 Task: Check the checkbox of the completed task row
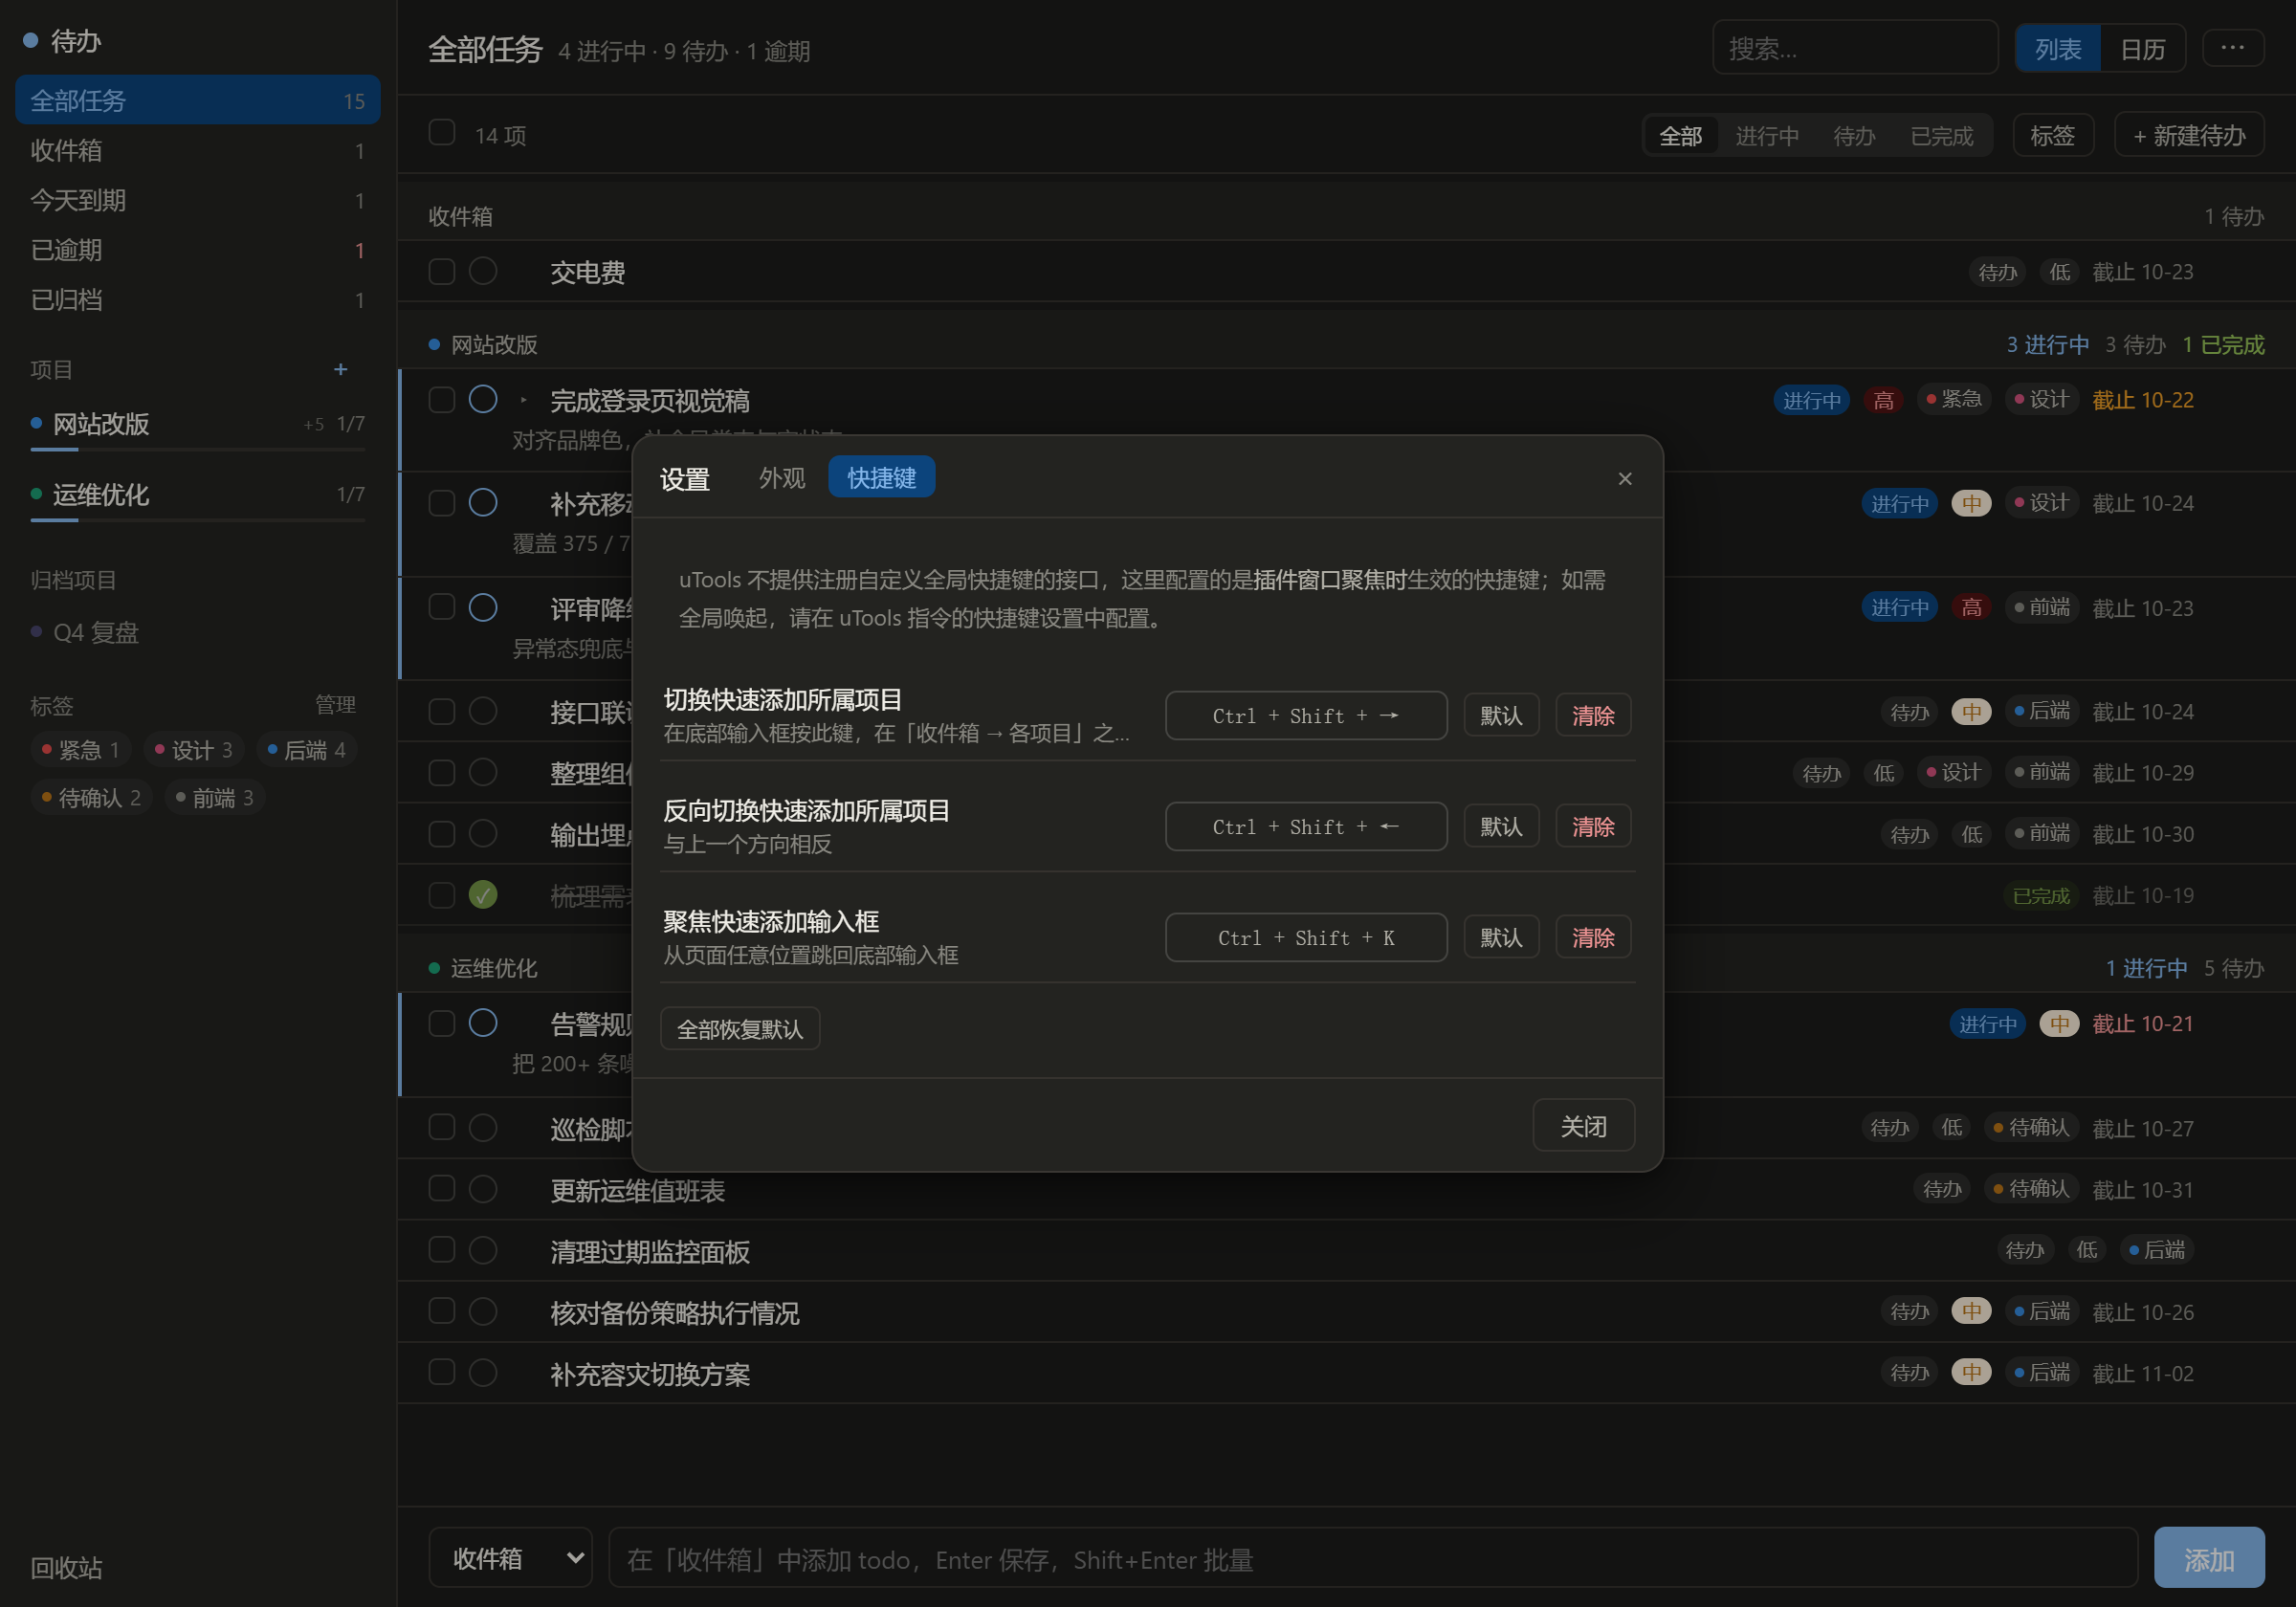click(x=441, y=894)
